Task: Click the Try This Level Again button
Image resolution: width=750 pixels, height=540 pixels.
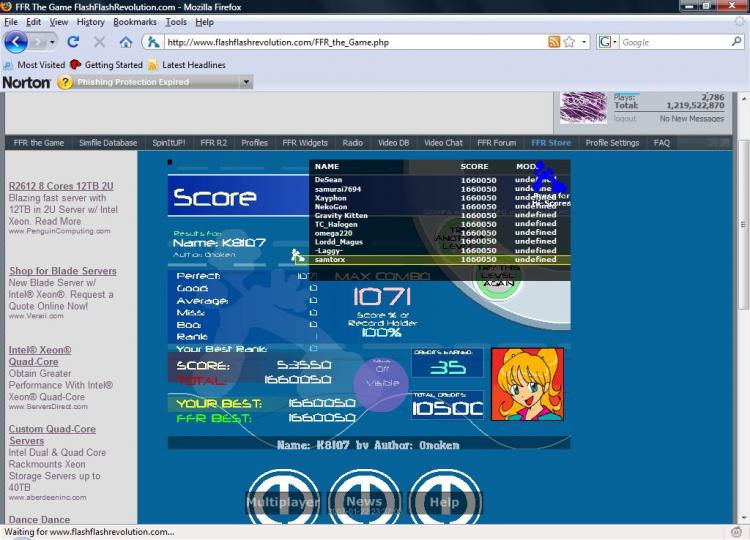Action: [x=498, y=278]
